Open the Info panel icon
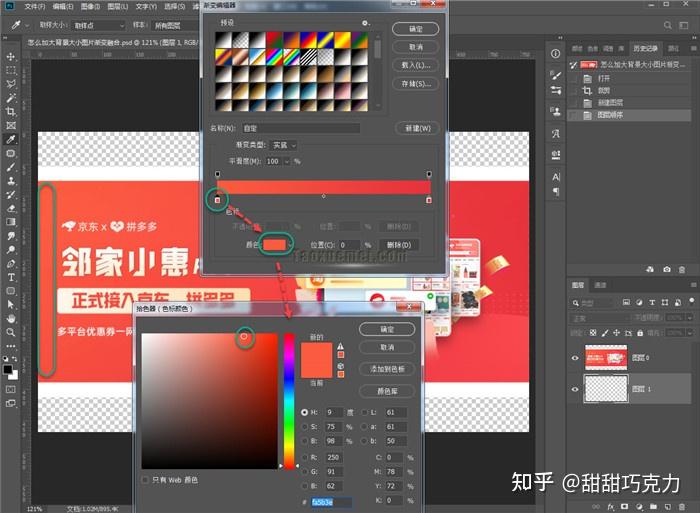Viewport: 700px width, 513px height. (x=555, y=54)
